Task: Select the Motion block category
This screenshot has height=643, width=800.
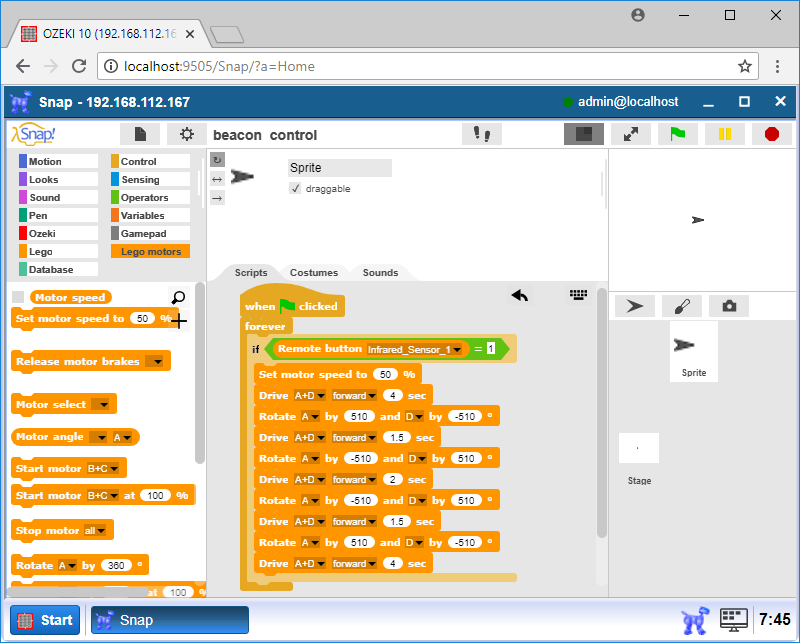Action: pyautogui.click(x=58, y=161)
